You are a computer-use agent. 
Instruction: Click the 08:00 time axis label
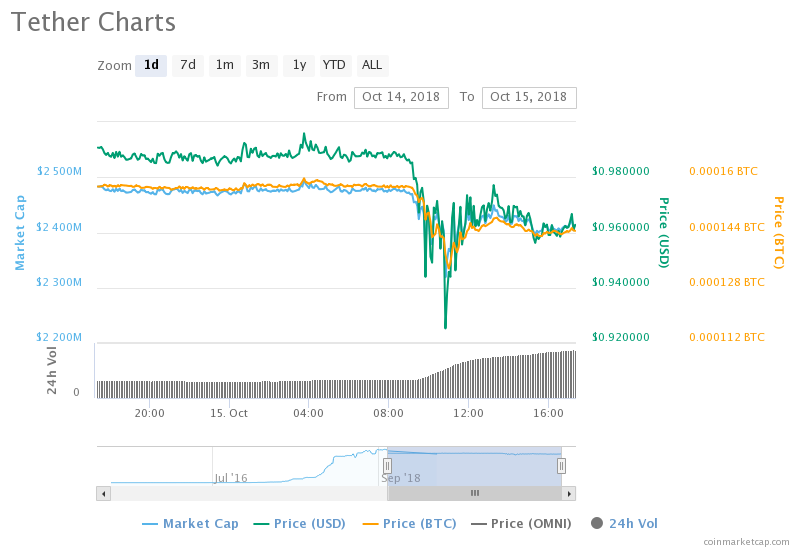[x=388, y=413]
